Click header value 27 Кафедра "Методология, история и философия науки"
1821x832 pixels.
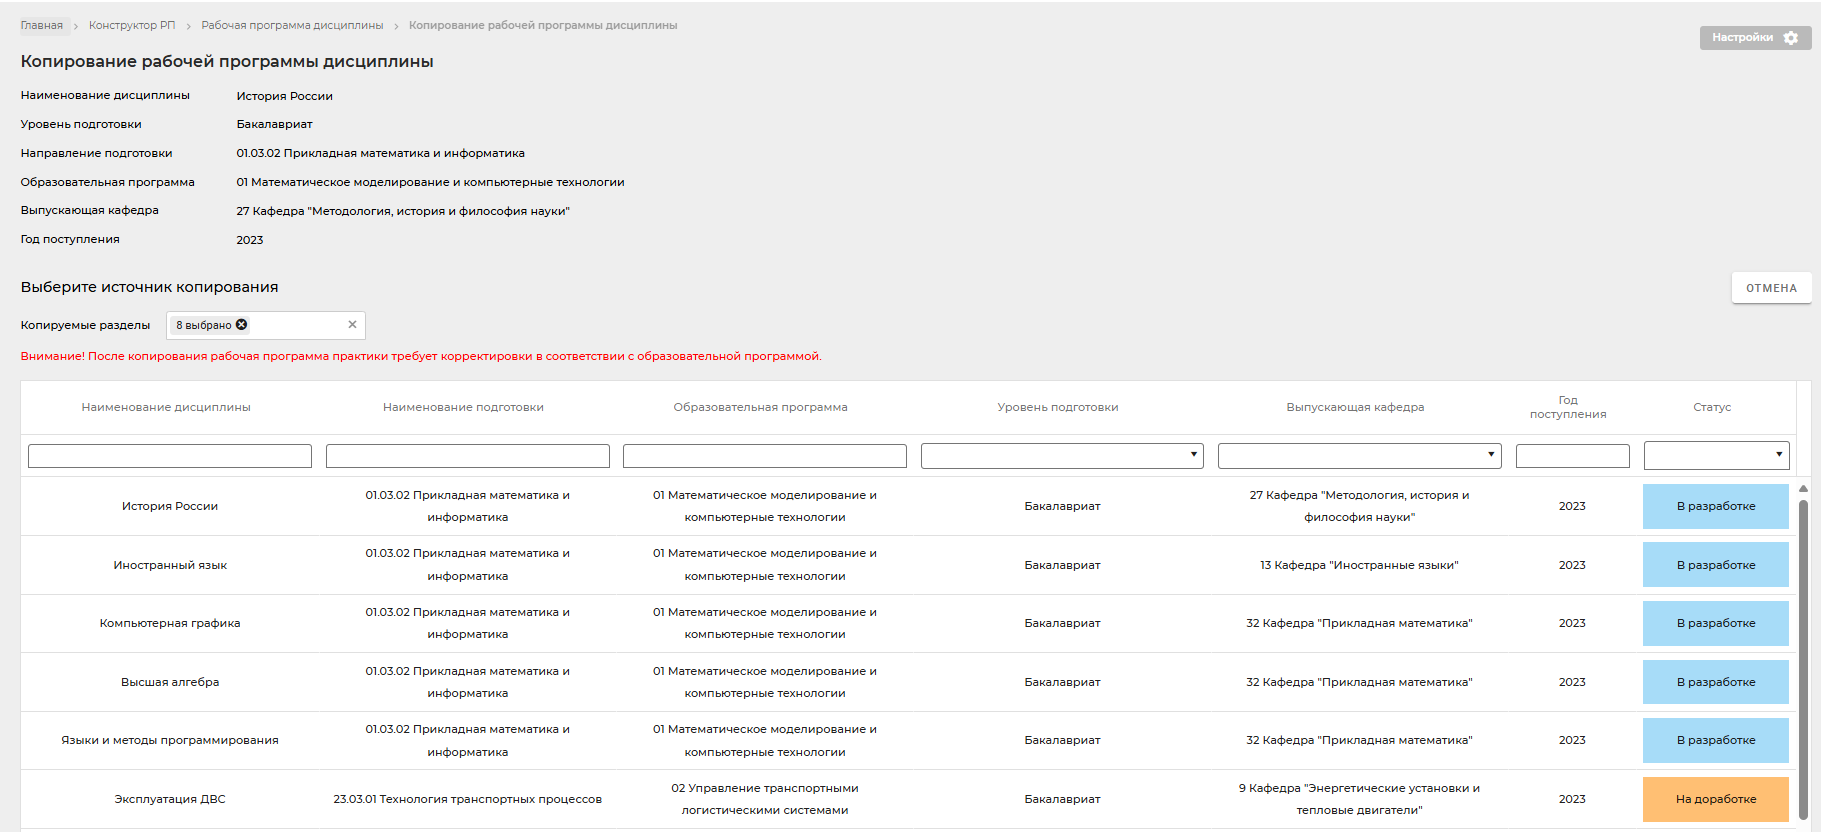(403, 211)
